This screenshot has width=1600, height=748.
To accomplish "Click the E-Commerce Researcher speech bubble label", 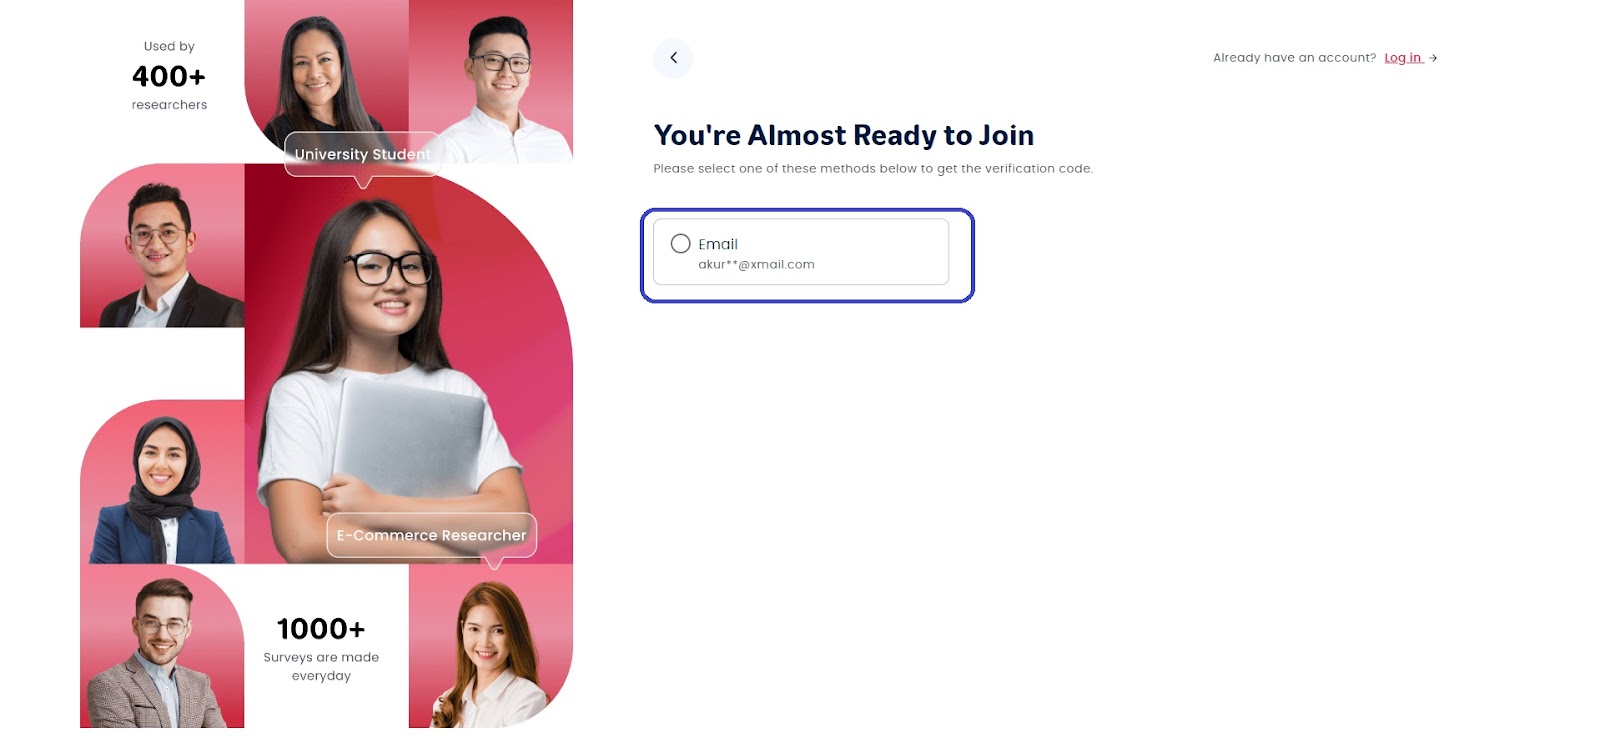I will pyautogui.click(x=431, y=535).
